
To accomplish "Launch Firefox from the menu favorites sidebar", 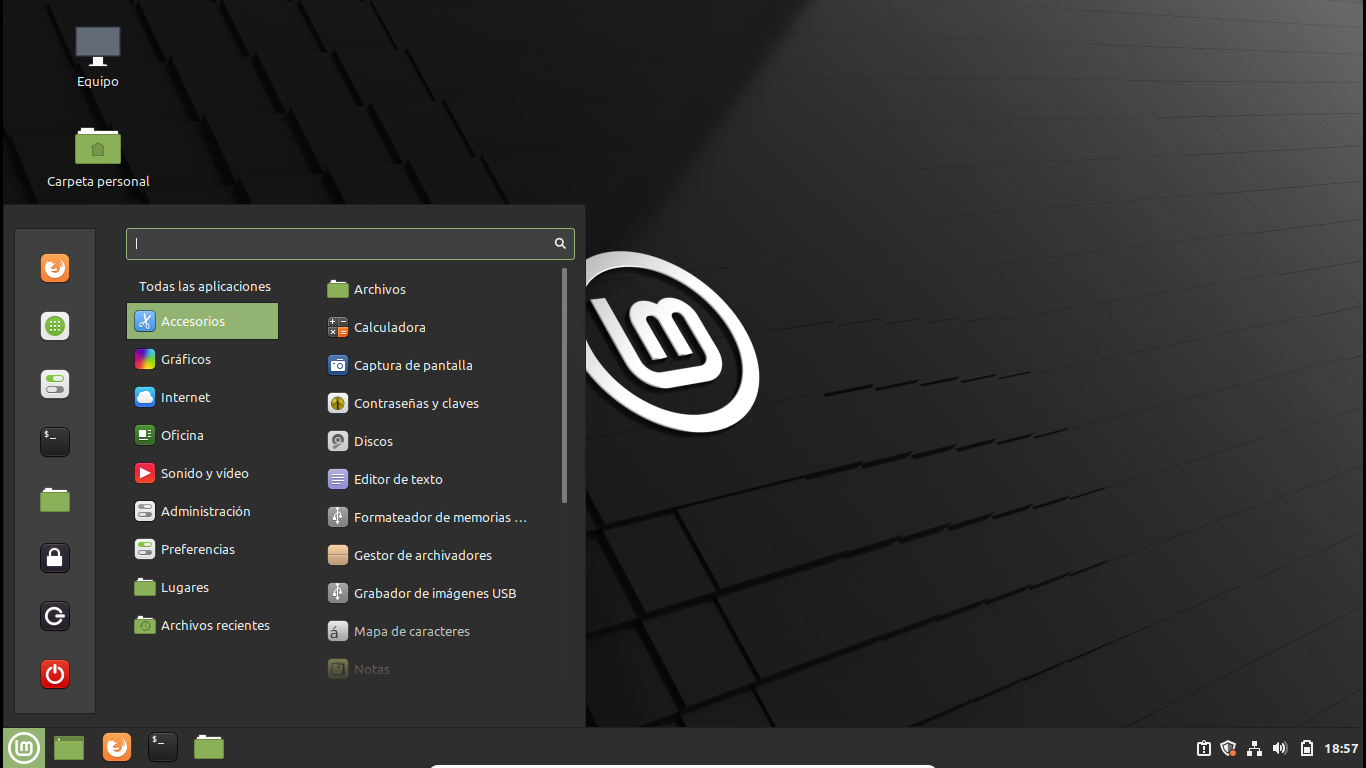I will (x=55, y=268).
